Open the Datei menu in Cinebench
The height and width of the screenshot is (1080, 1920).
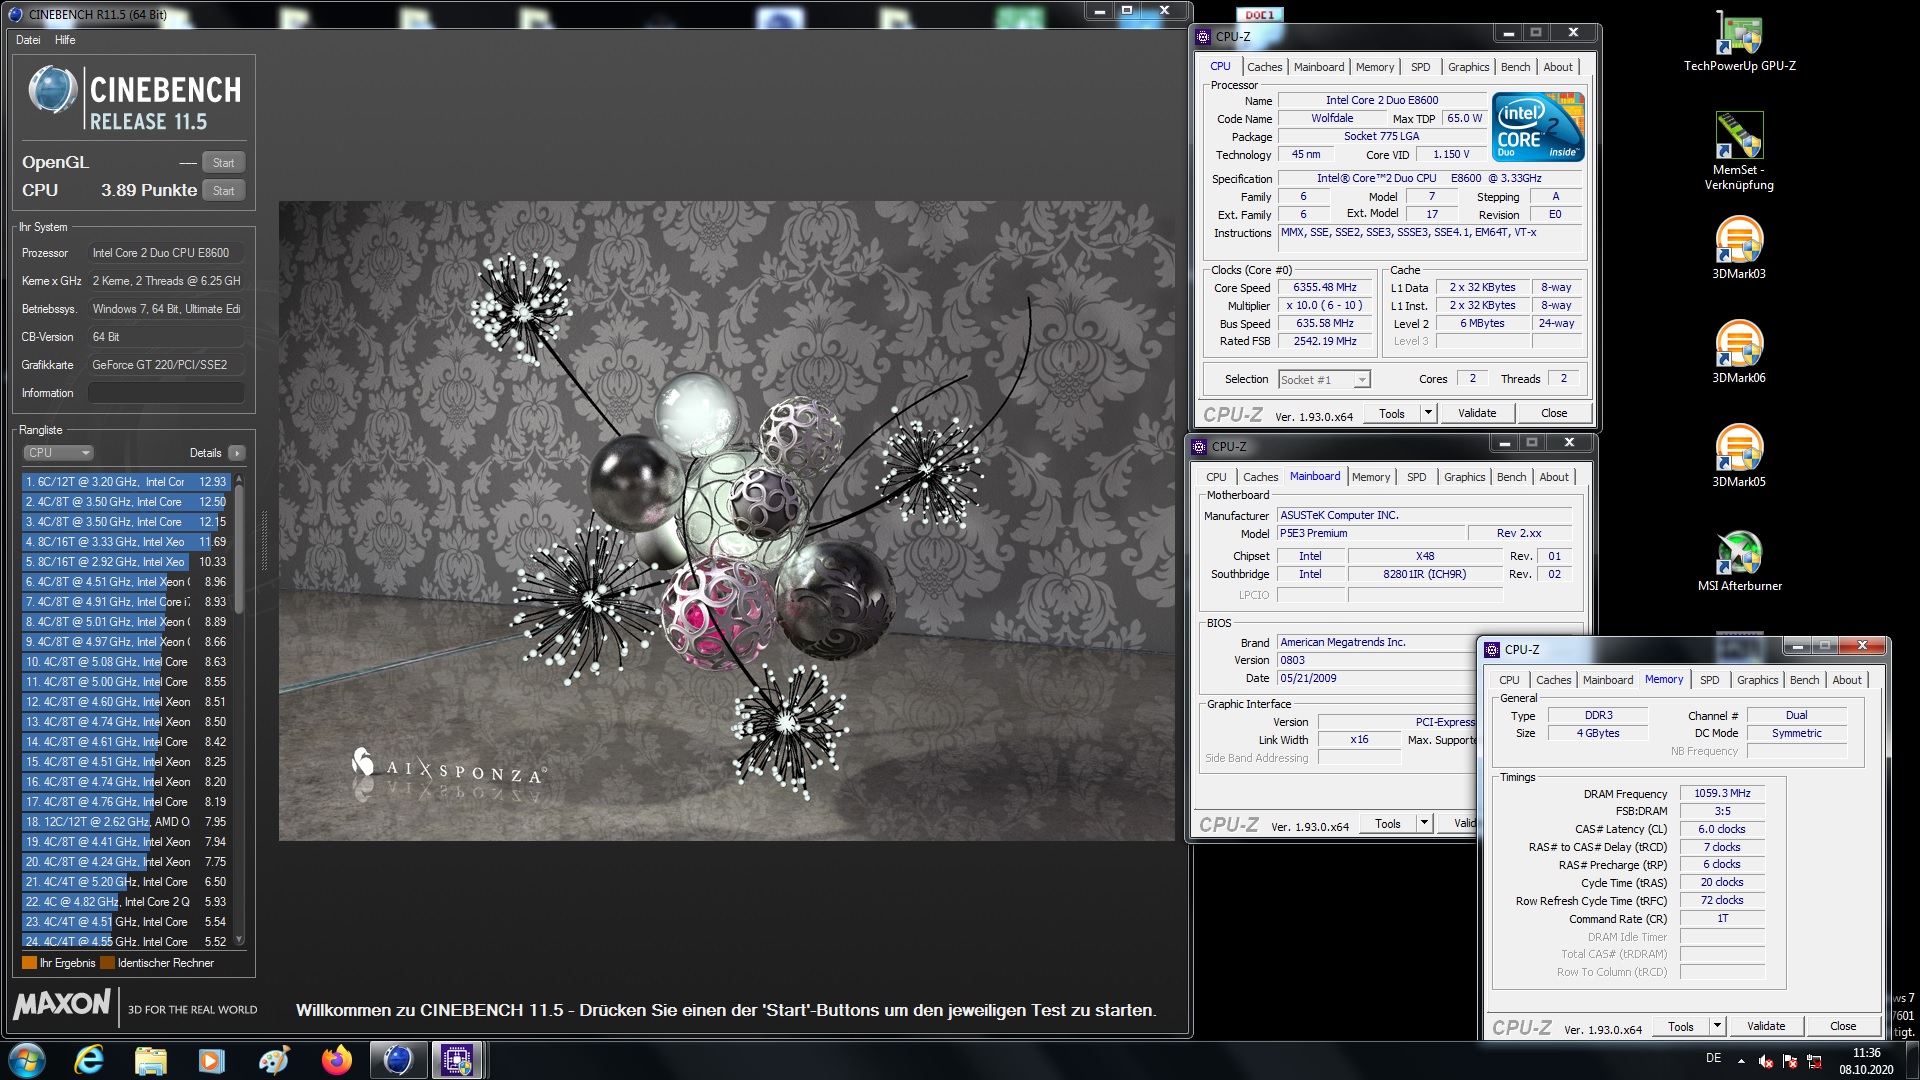tap(28, 40)
